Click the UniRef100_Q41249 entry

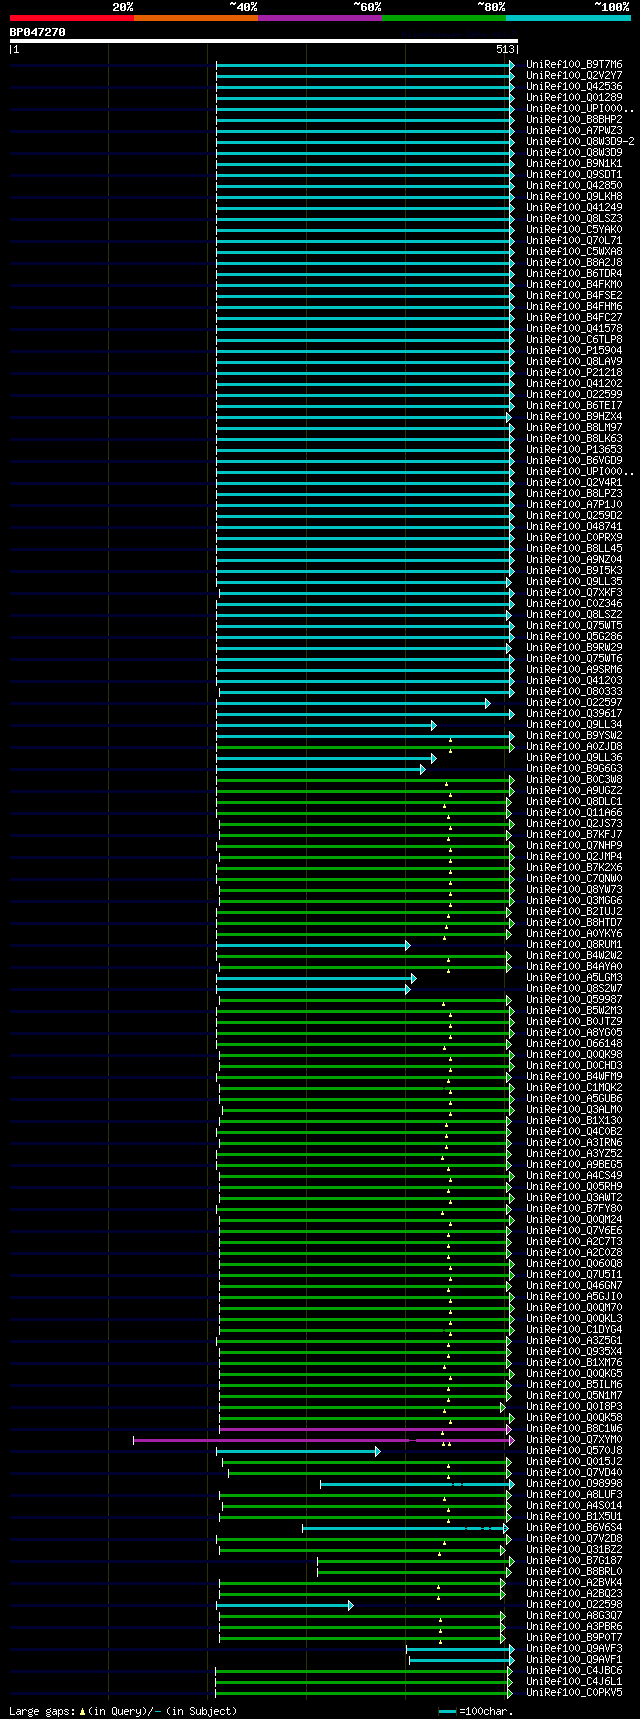pos(574,208)
